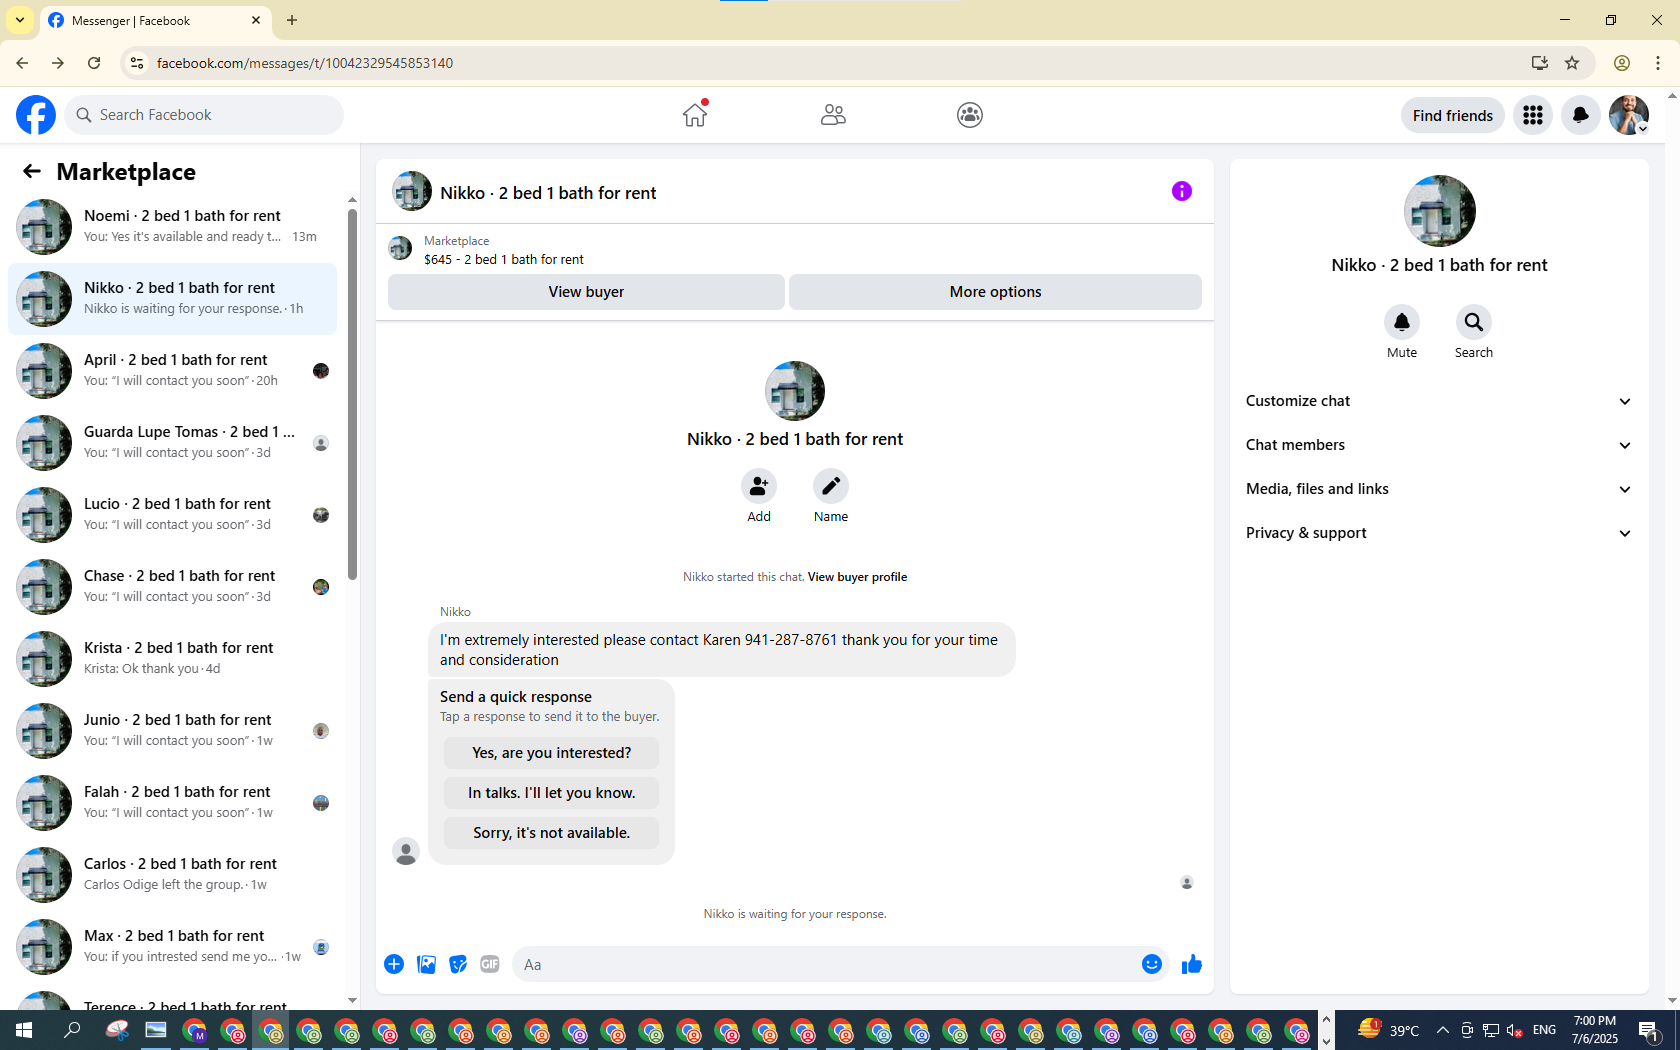Send quick reply 'Yes, are you interested?'

click(551, 753)
